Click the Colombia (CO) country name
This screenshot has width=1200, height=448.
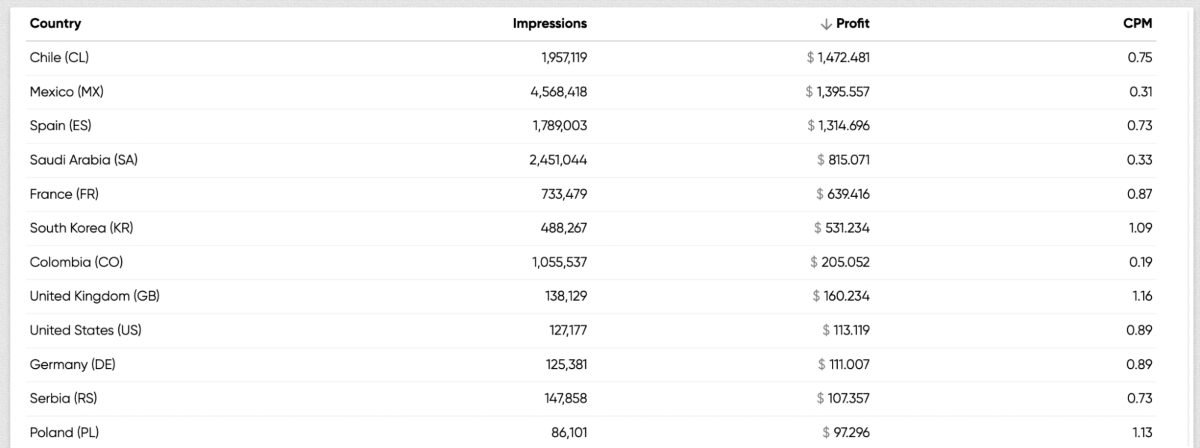click(x=77, y=262)
